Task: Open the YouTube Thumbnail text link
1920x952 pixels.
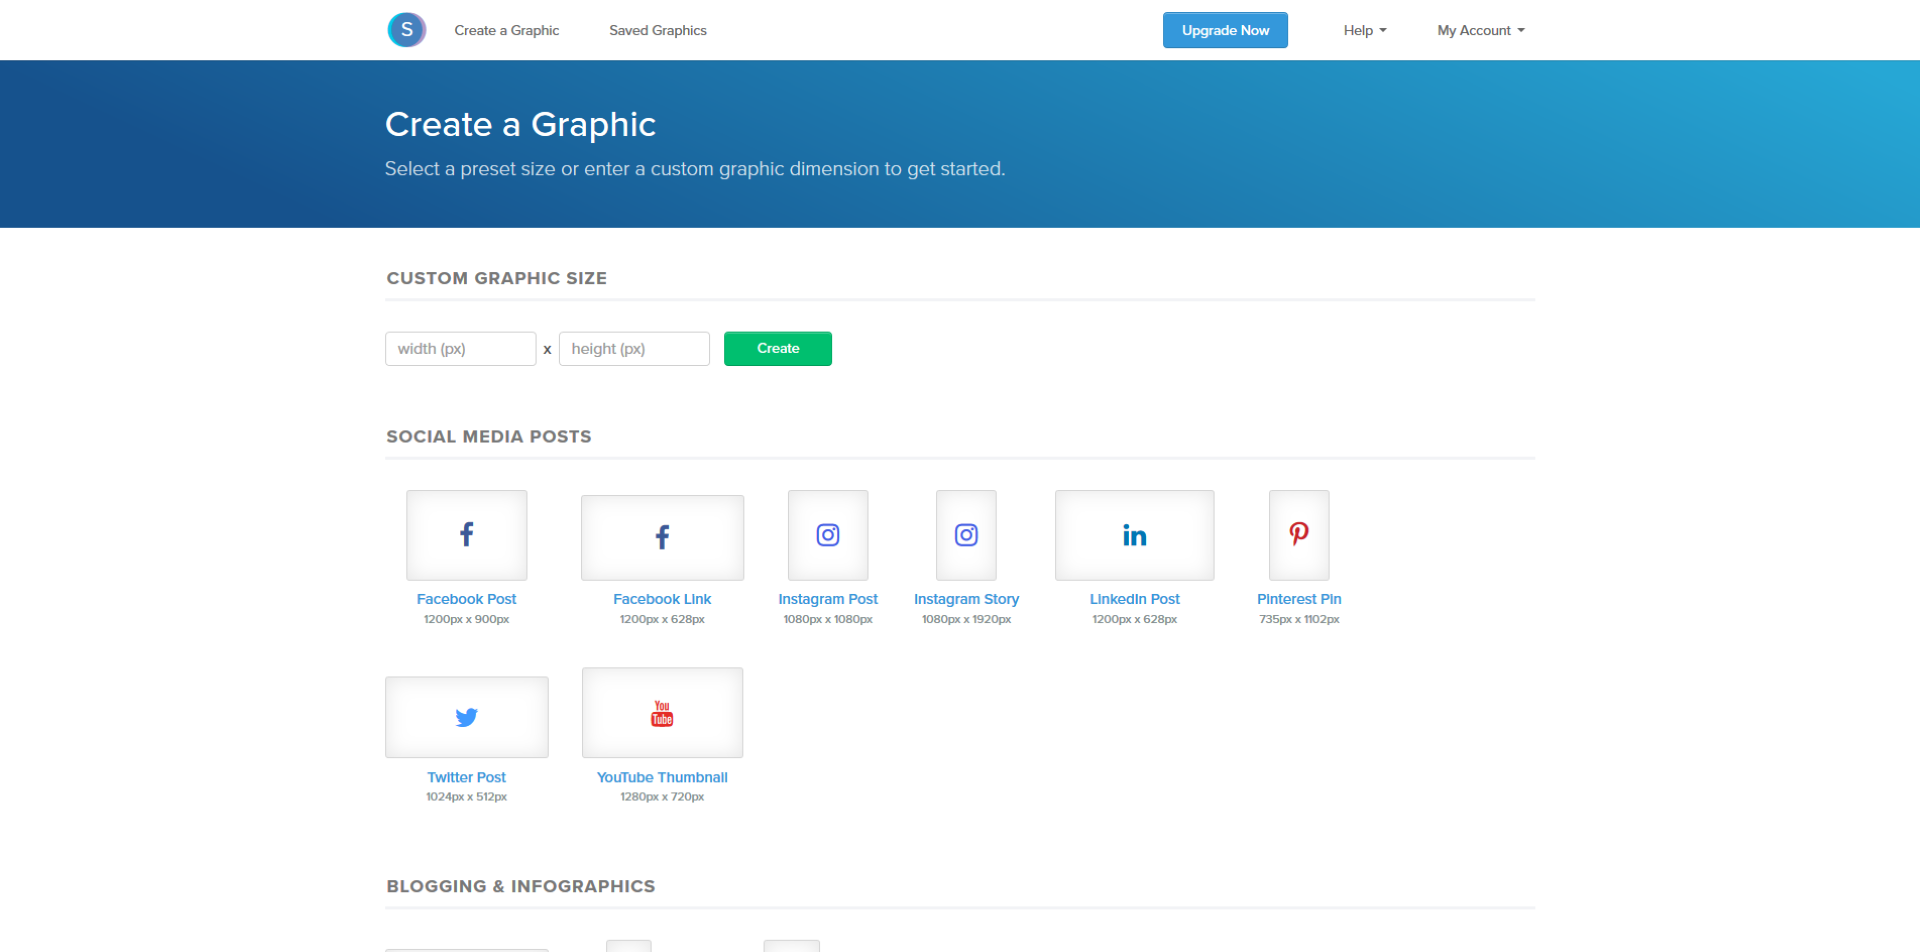Action: click(x=662, y=777)
